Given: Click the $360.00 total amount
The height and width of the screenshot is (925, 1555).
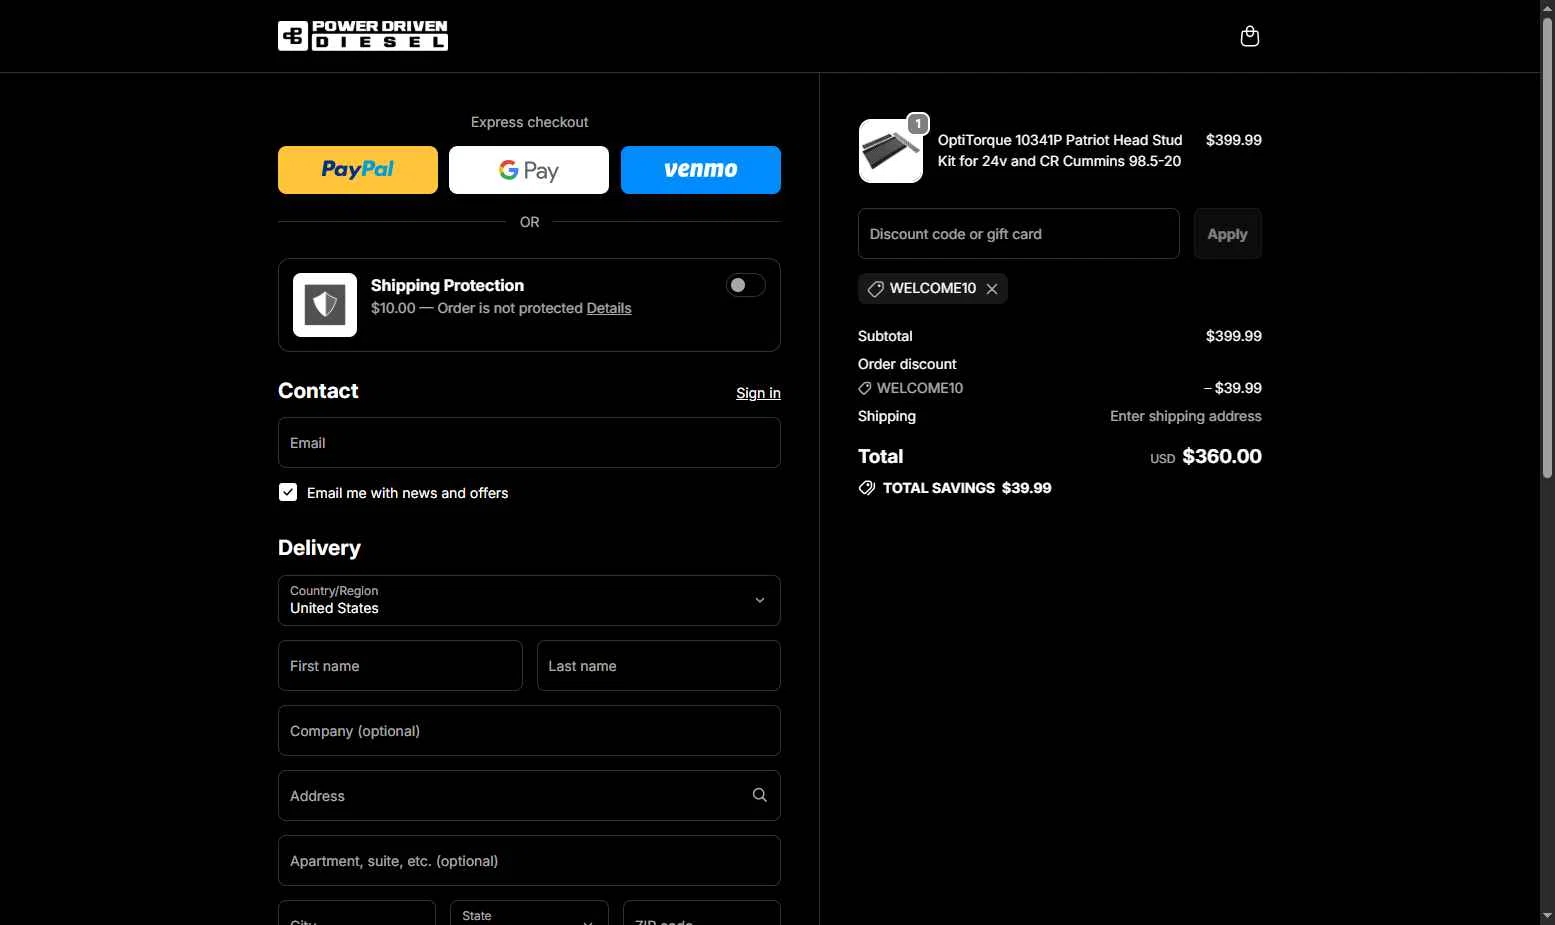Looking at the screenshot, I should pyautogui.click(x=1222, y=456).
